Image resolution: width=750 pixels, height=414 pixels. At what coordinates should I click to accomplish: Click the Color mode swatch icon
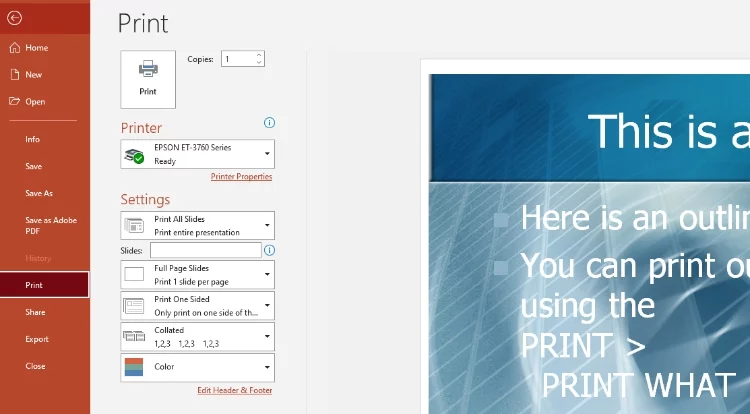(134, 367)
